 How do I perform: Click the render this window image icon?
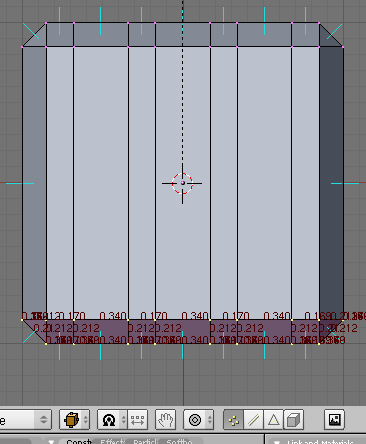[x=334, y=419]
